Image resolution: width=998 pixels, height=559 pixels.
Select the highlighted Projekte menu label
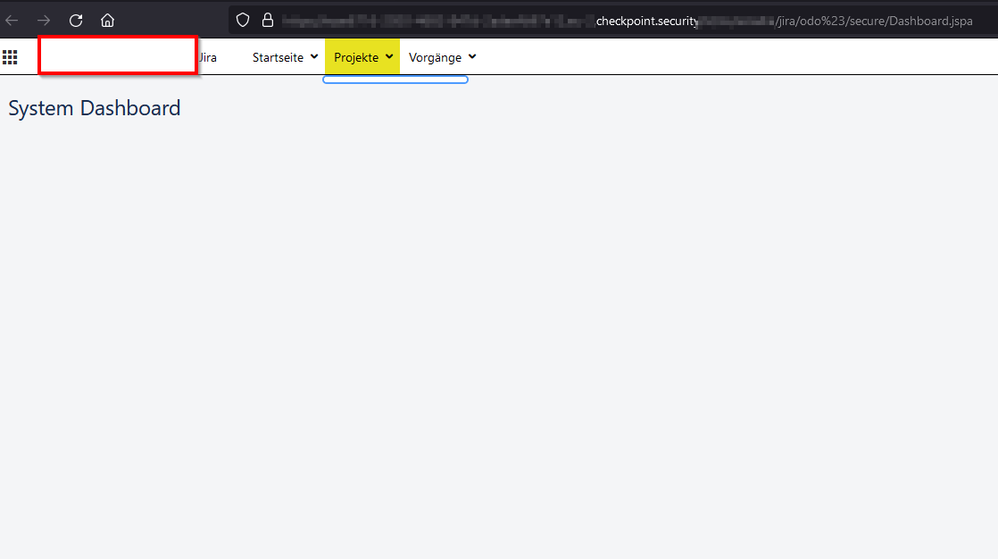[x=356, y=58]
